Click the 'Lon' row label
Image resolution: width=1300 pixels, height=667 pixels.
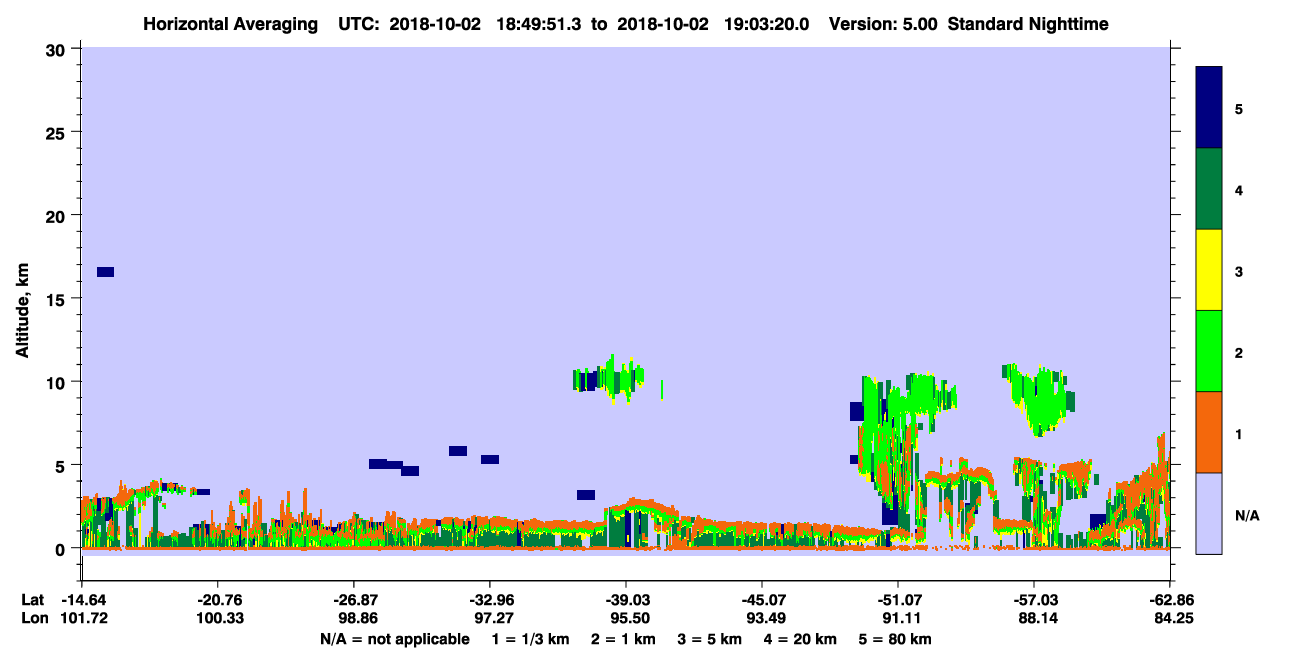click(33, 618)
